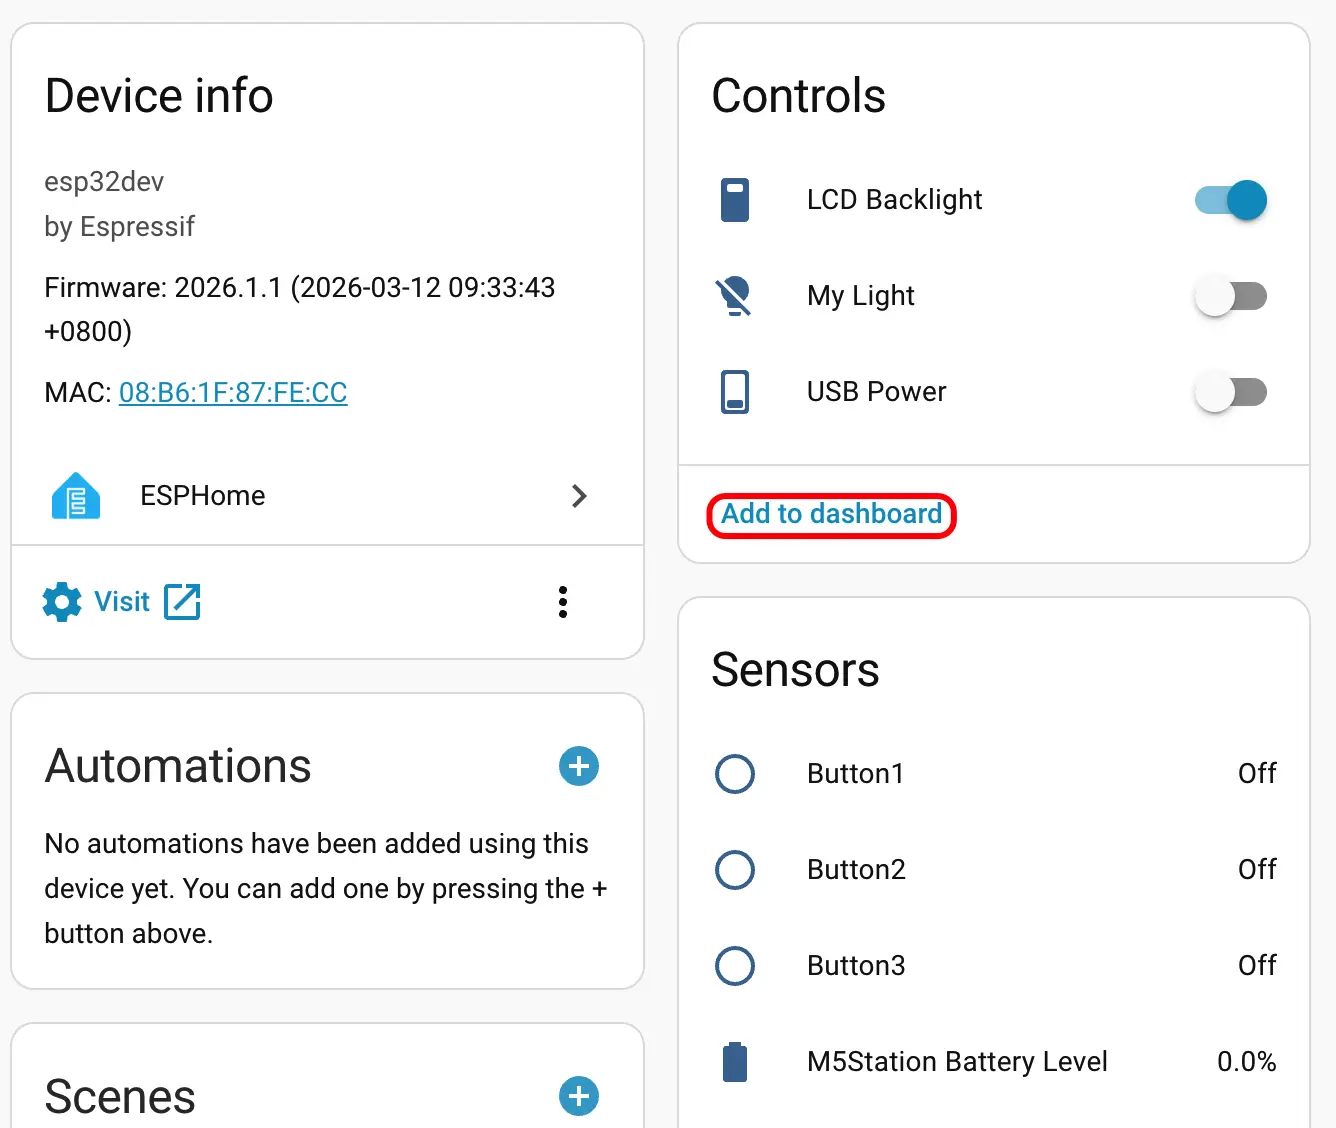The image size is (1336, 1128).
Task: Open the three-dot device options menu
Action: (563, 602)
